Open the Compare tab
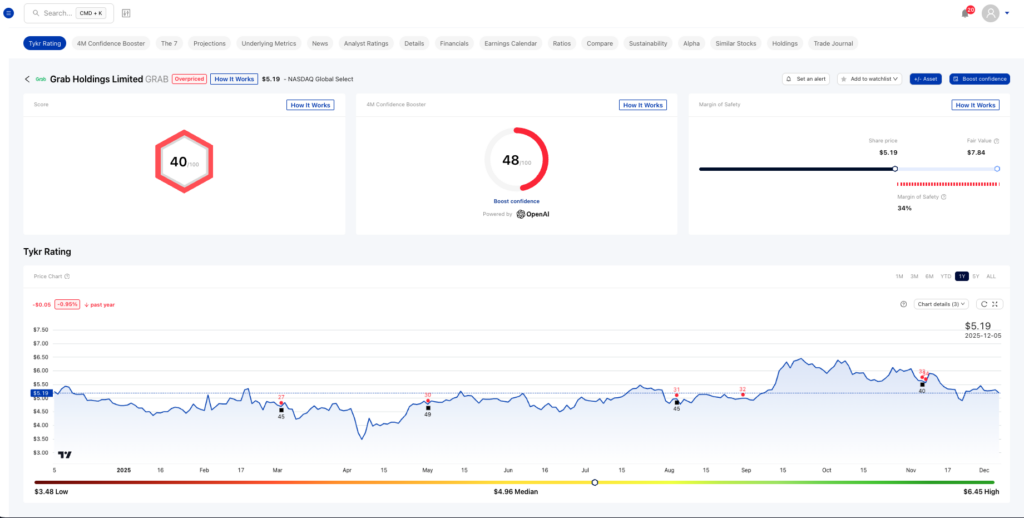The image size is (1024, 518). 600,43
